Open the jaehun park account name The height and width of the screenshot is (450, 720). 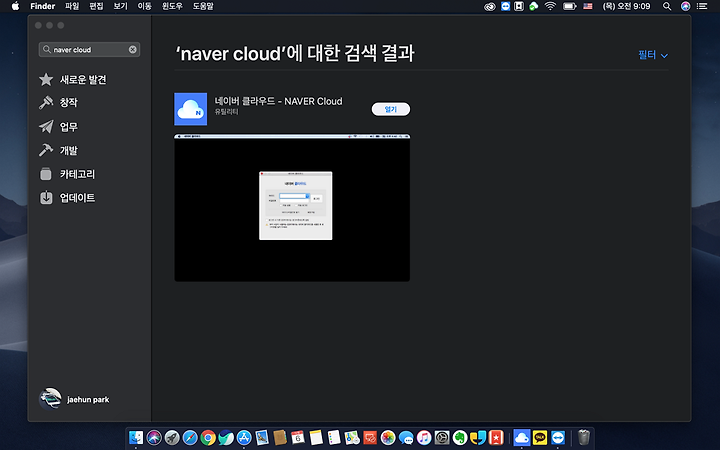[88, 399]
